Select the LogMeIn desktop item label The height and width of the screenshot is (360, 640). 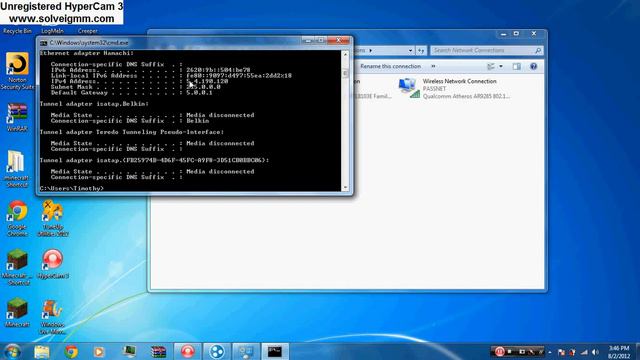(x=52, y=31)
